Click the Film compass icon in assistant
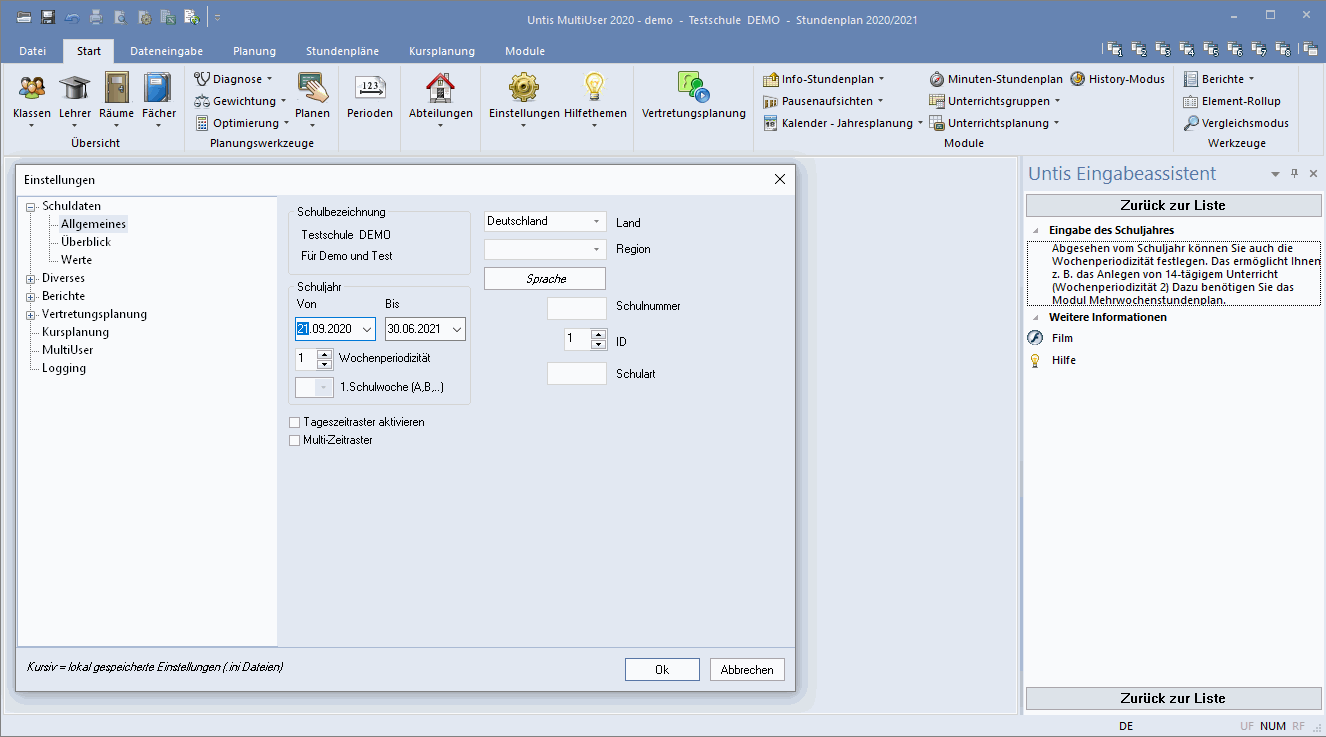The image size is (1326, 737). pos(1035,338)
